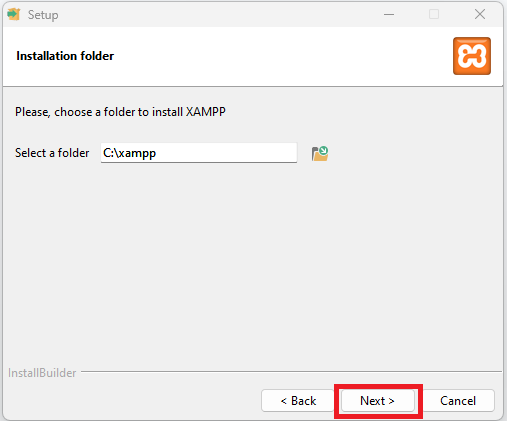
Task: Click the greyed-out maximize button
Action: coord(434,14)
